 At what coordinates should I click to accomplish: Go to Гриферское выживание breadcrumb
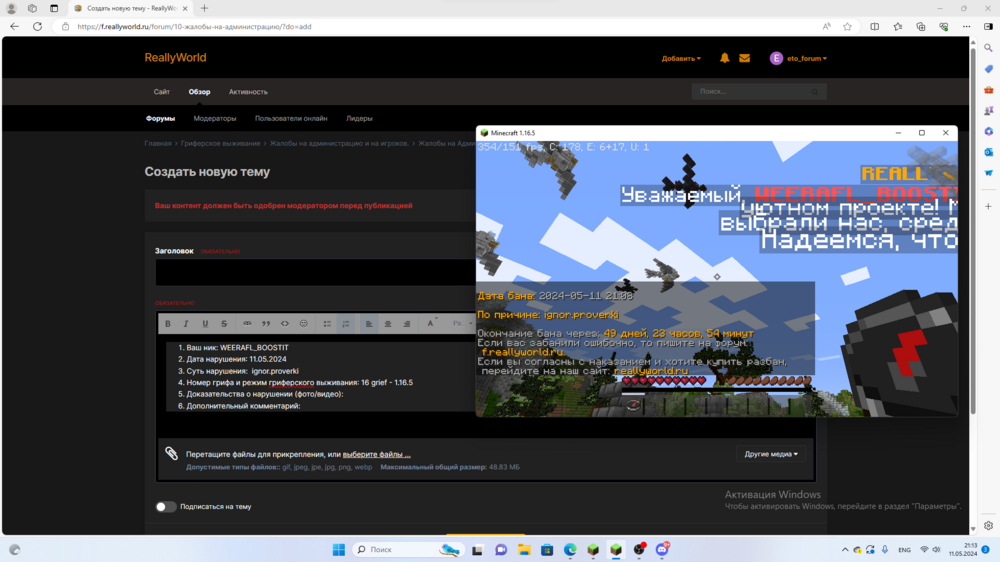220,144
